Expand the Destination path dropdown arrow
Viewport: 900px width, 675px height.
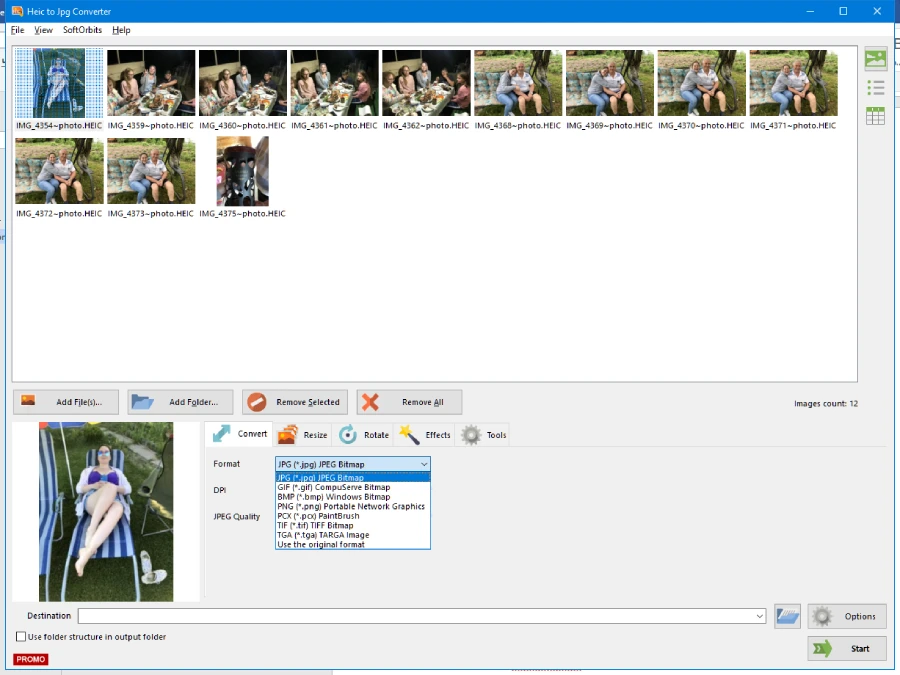point(759,616)
